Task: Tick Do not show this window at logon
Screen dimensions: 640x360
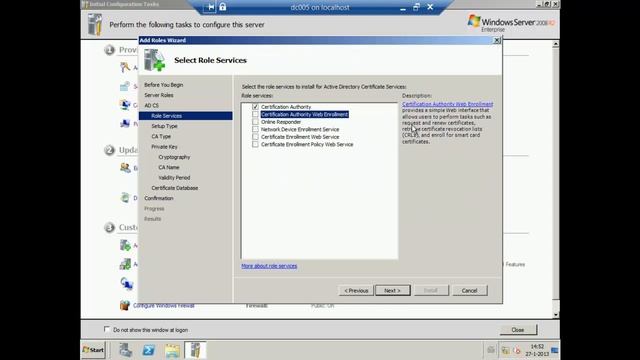Action: 107,329
